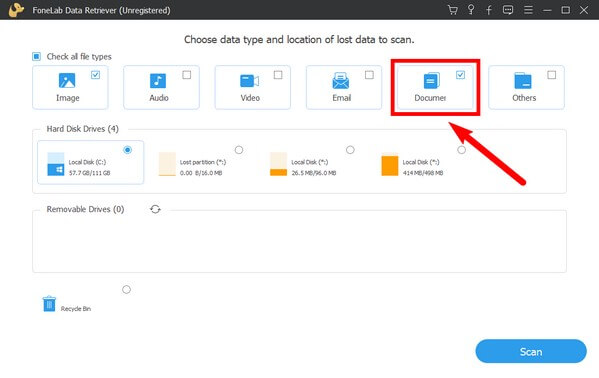Close the FoneLab Data Retriever window

click(x=584, y=10)
